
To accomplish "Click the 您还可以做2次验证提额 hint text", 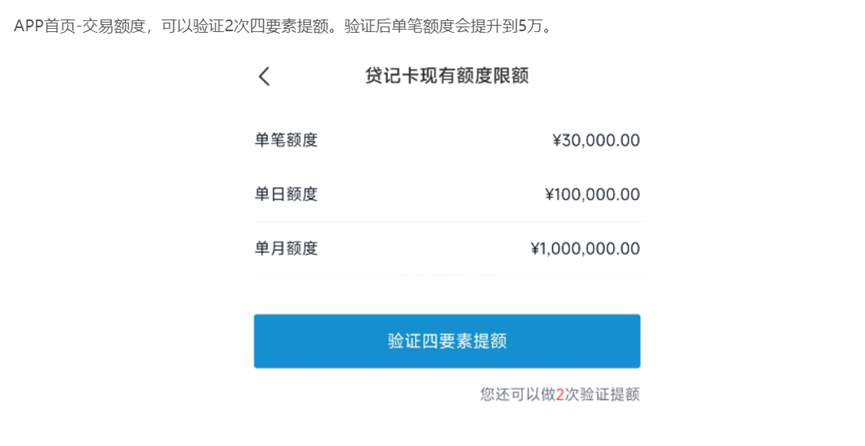I will click(x=560, y=394).
